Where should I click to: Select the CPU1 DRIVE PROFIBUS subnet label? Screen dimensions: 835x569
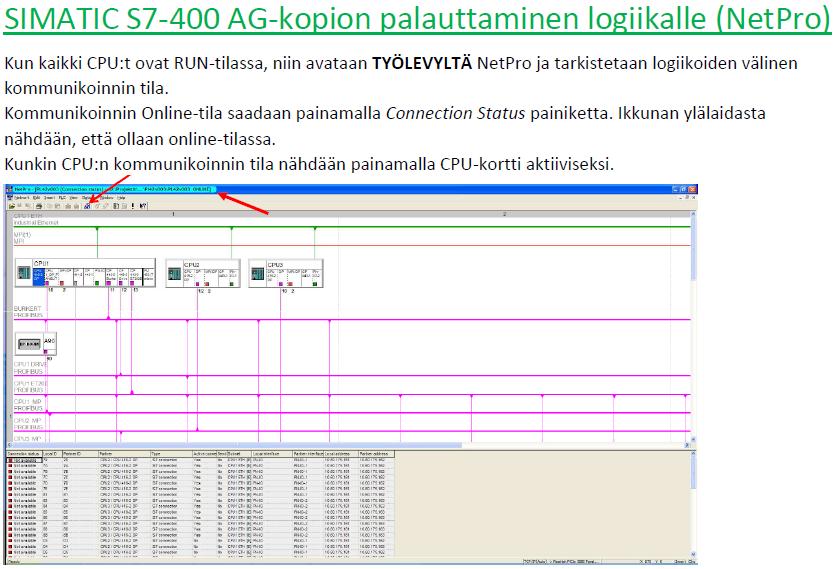tap(30, 368)
